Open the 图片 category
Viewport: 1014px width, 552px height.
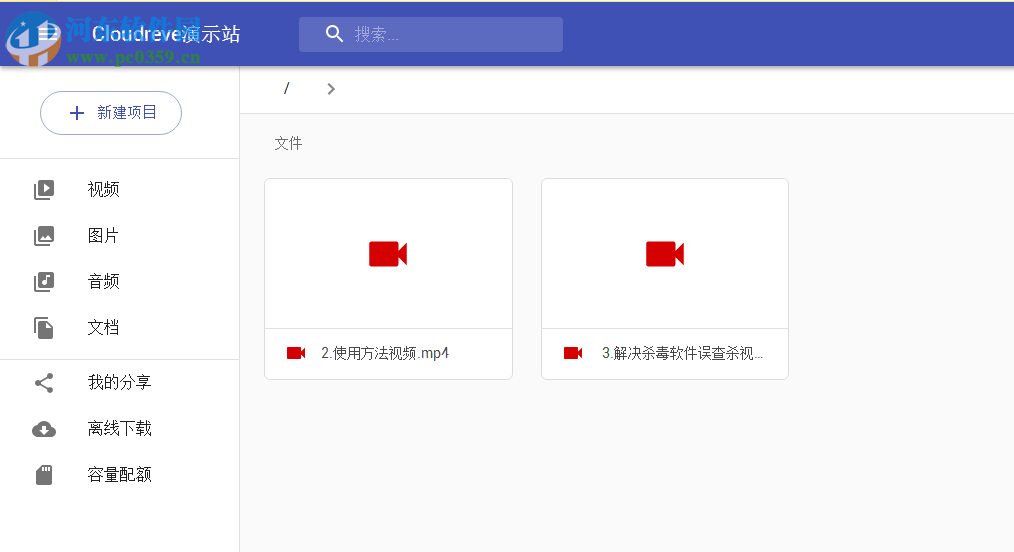click(103, 235)
